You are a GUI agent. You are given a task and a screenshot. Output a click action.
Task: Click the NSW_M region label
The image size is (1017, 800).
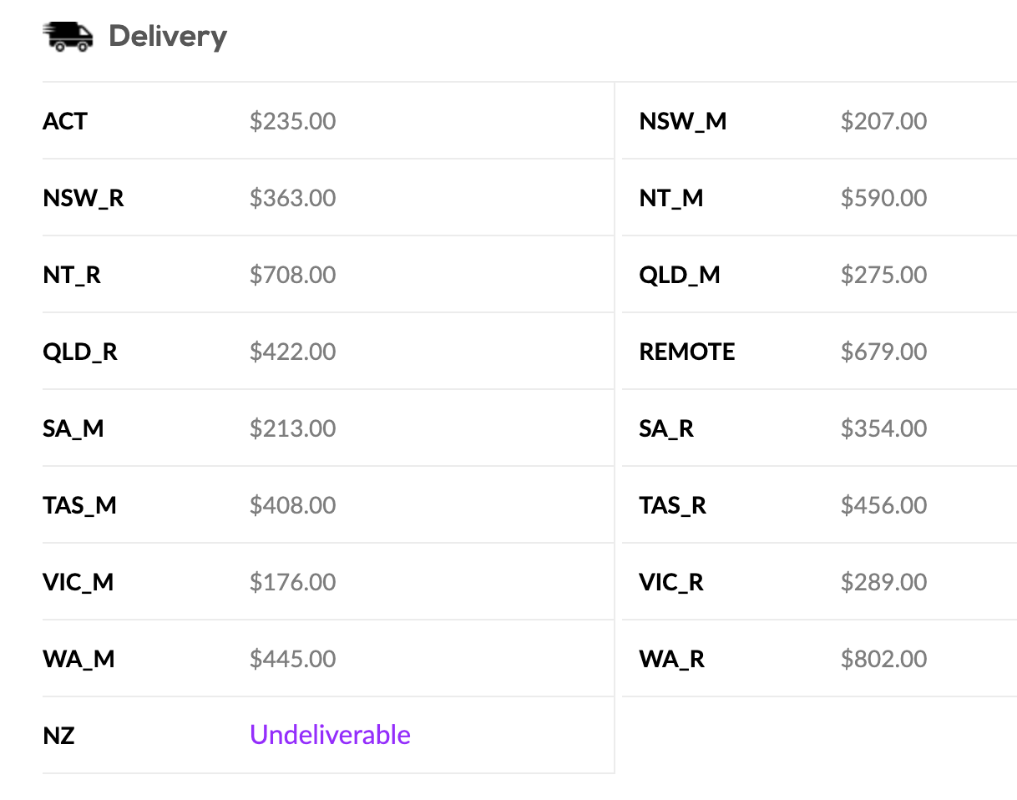coord(682,121)
